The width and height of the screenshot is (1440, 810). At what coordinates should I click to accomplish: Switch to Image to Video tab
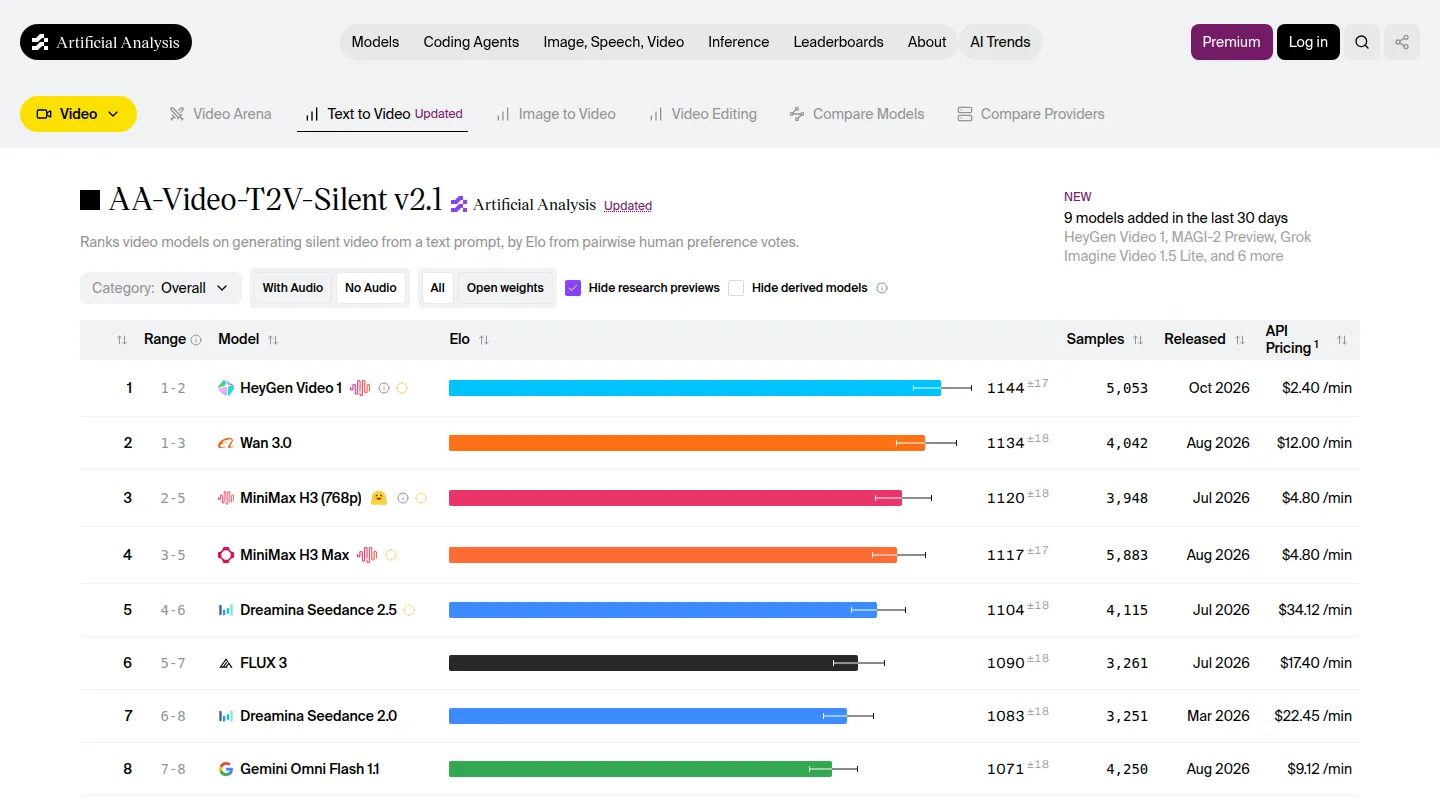pyautogui.click(x=556, y=114)
